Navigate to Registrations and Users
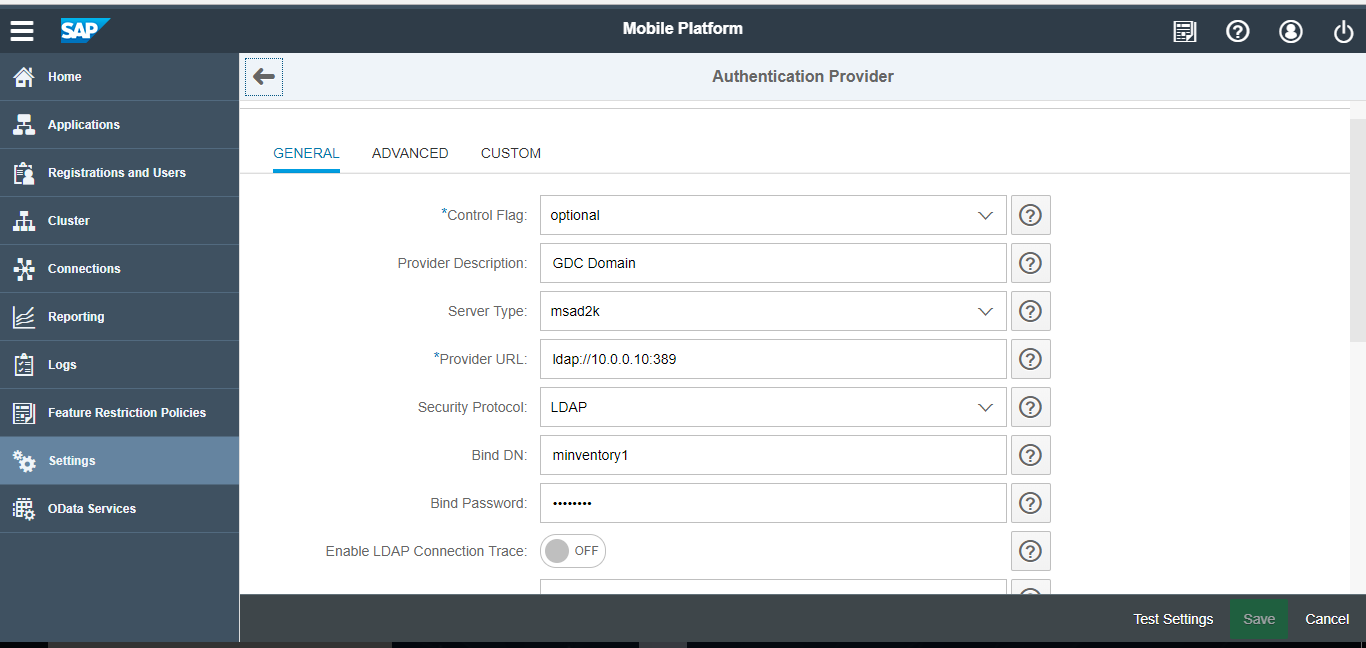The image size is (1366, 648). pyautogui.click(x=117, y=172)
